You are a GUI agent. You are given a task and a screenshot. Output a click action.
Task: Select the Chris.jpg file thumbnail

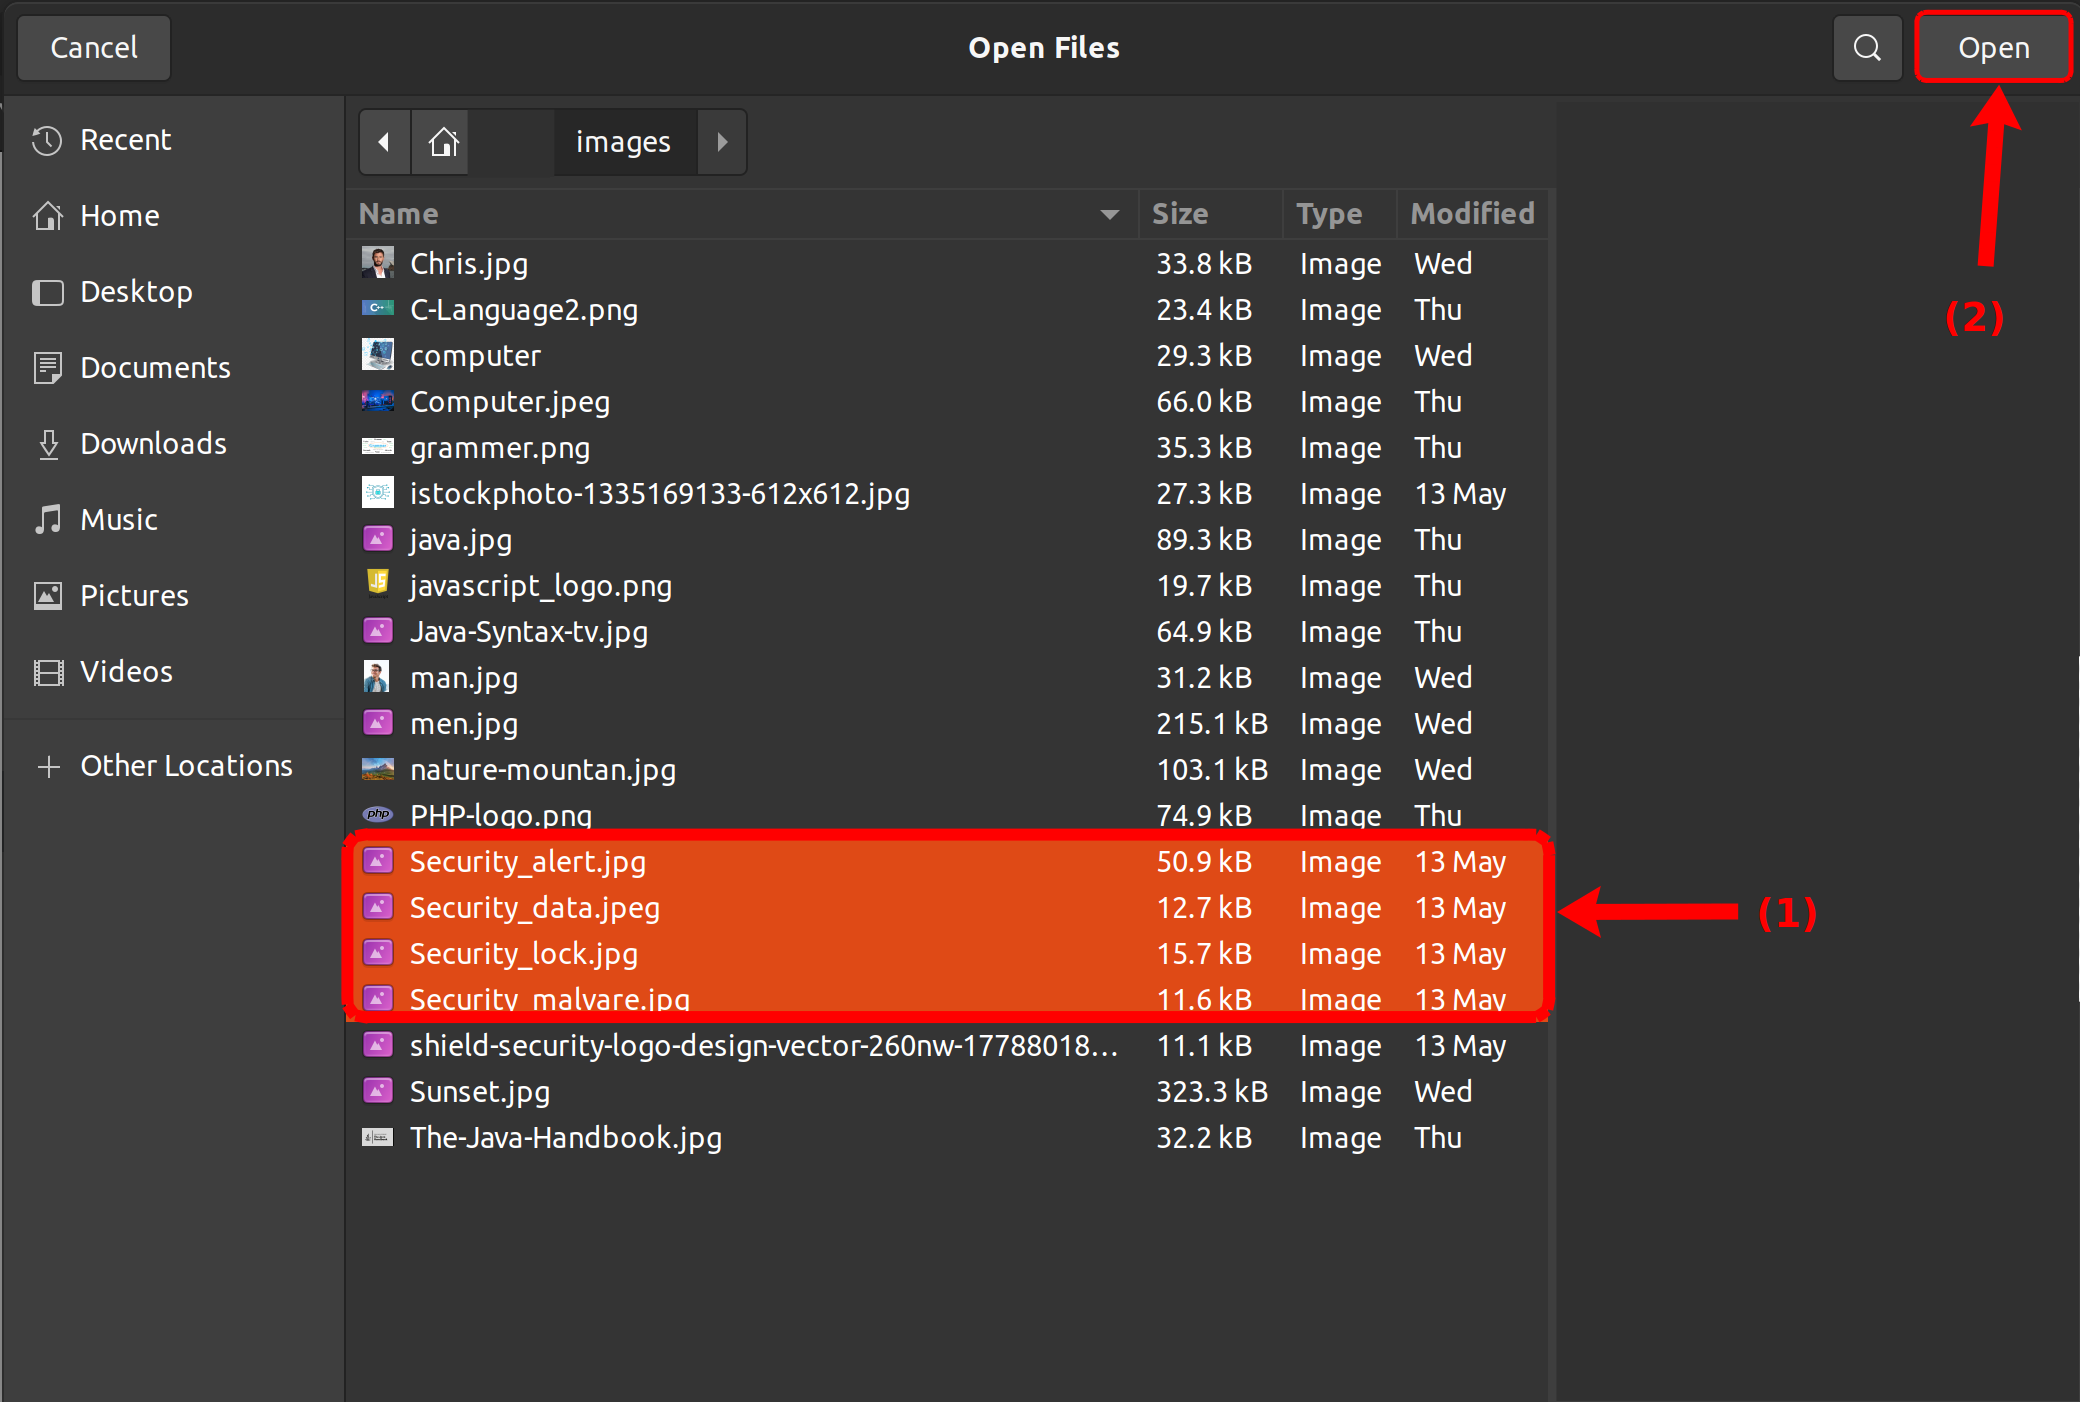(377, 263)
